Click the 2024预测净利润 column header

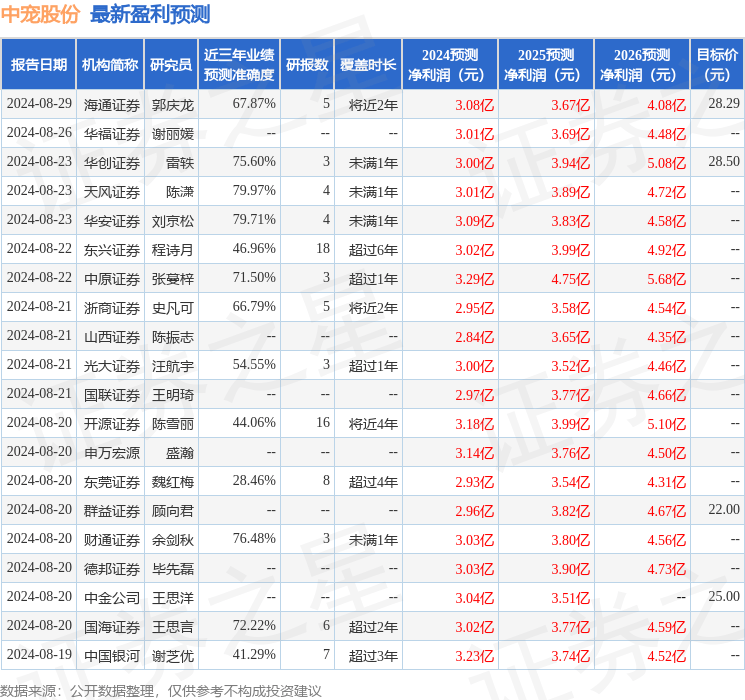[x=449, y=65]
